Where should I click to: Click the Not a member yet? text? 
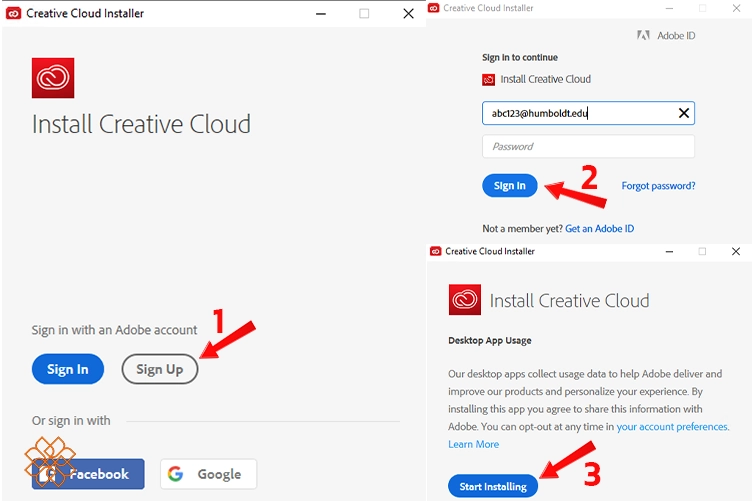pyautogui.click(x=522, y=229)
